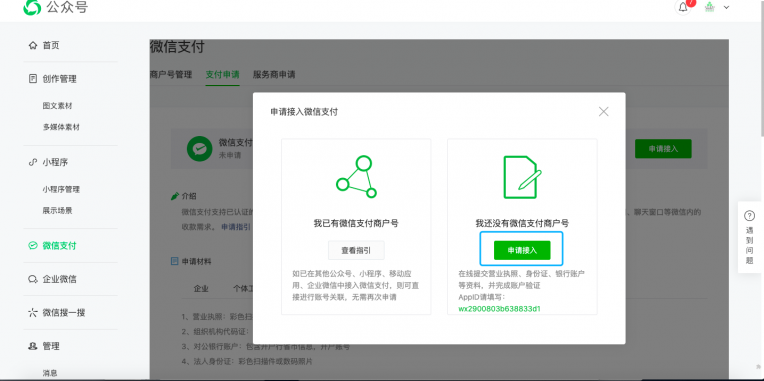Open 小程序管理 sidebar item
The width and height of the screenshot is (764, 381).
[61, 190]
